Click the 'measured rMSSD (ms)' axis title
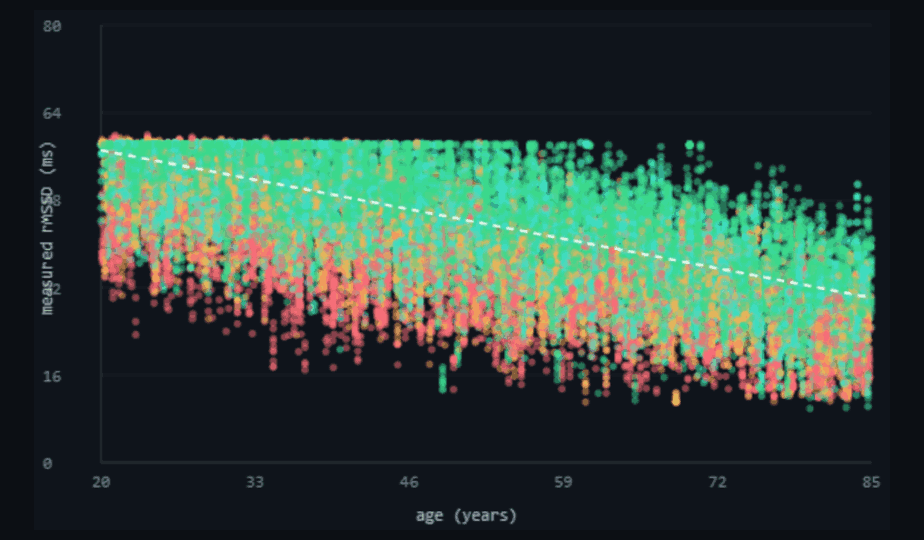 click(47, 229)
